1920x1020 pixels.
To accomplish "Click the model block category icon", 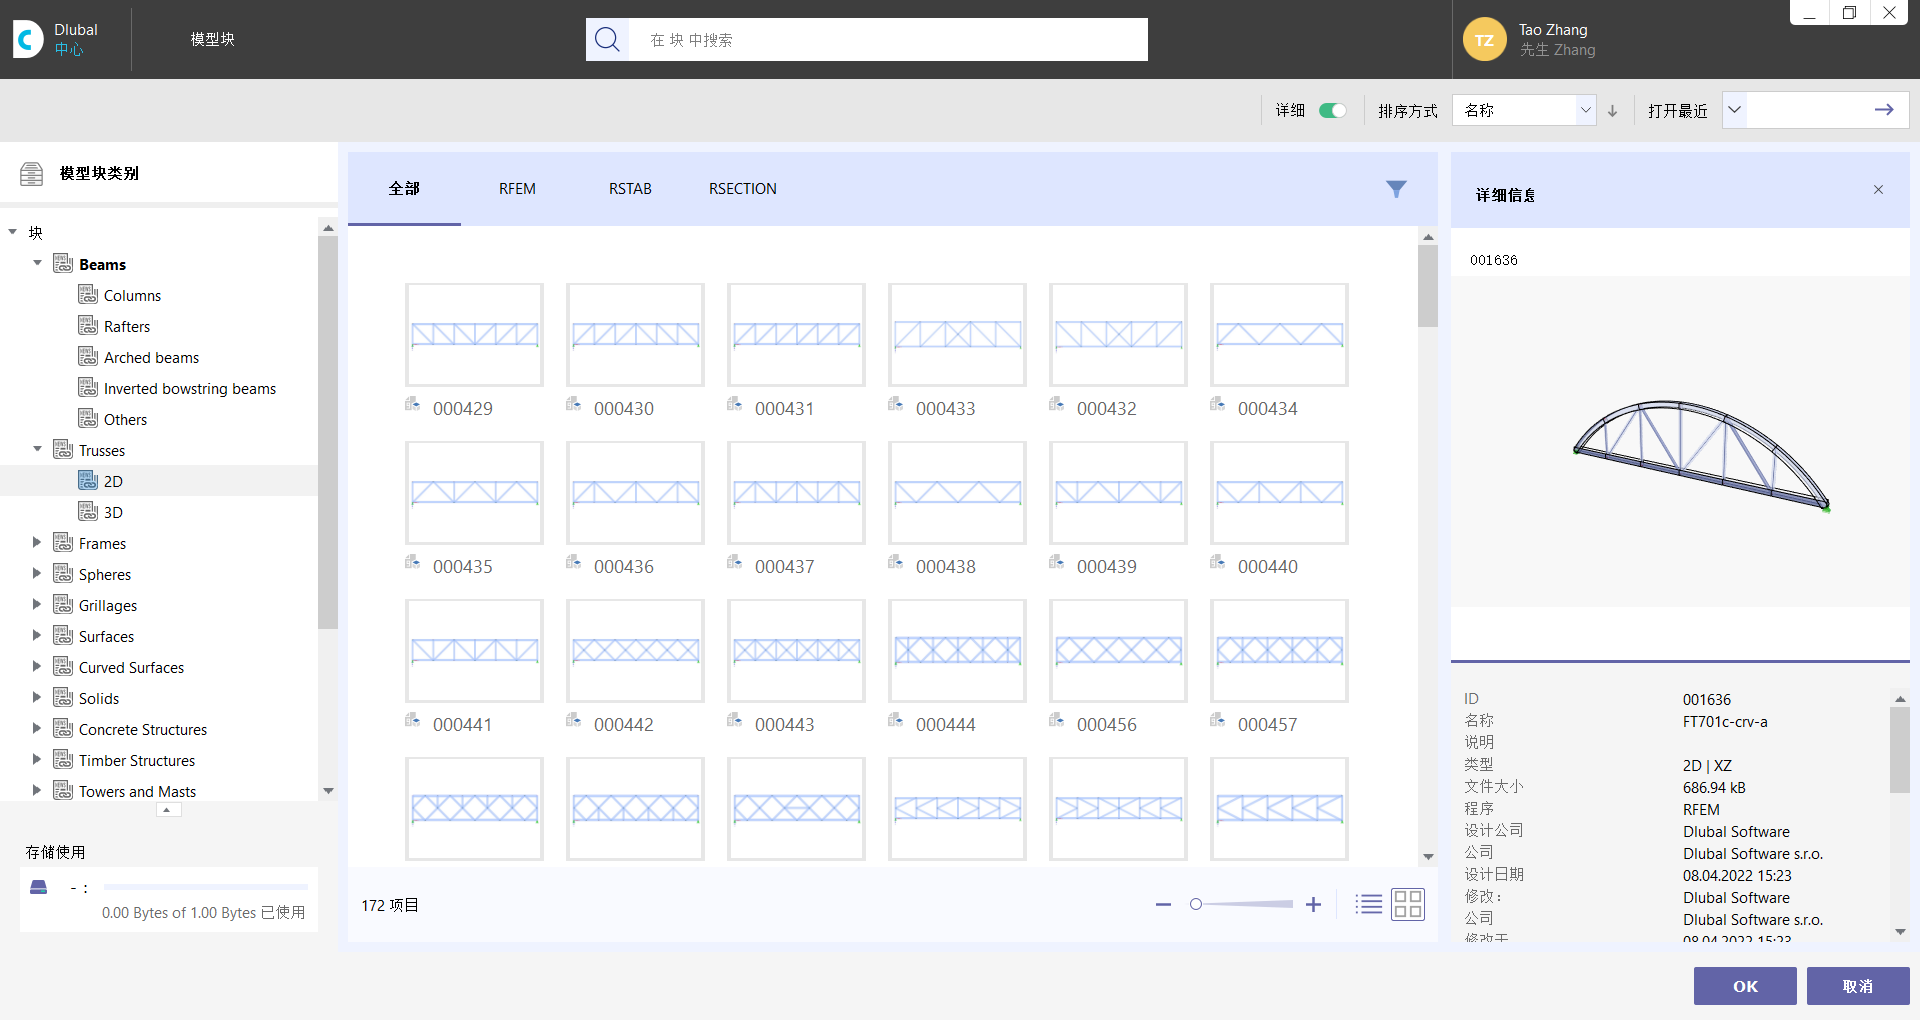I will tap(32, 174).
